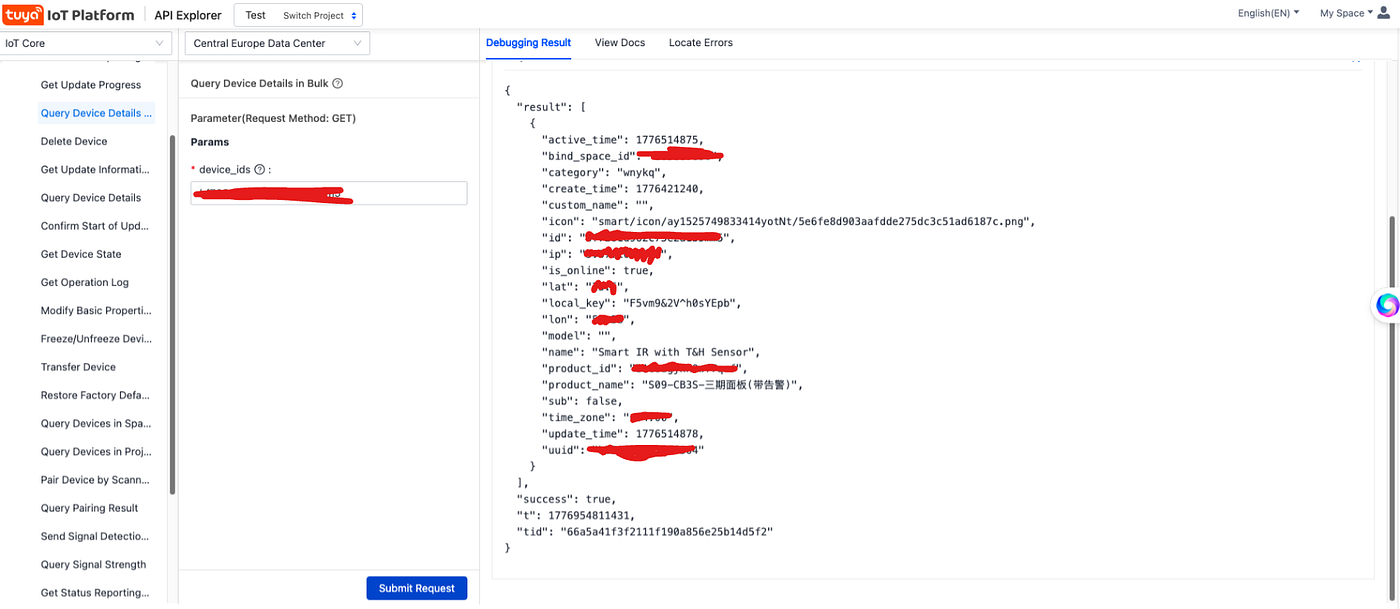Select Get Device State API
Screen dimensions: 1400x609
pyautogui.click(x=81, y=254)
